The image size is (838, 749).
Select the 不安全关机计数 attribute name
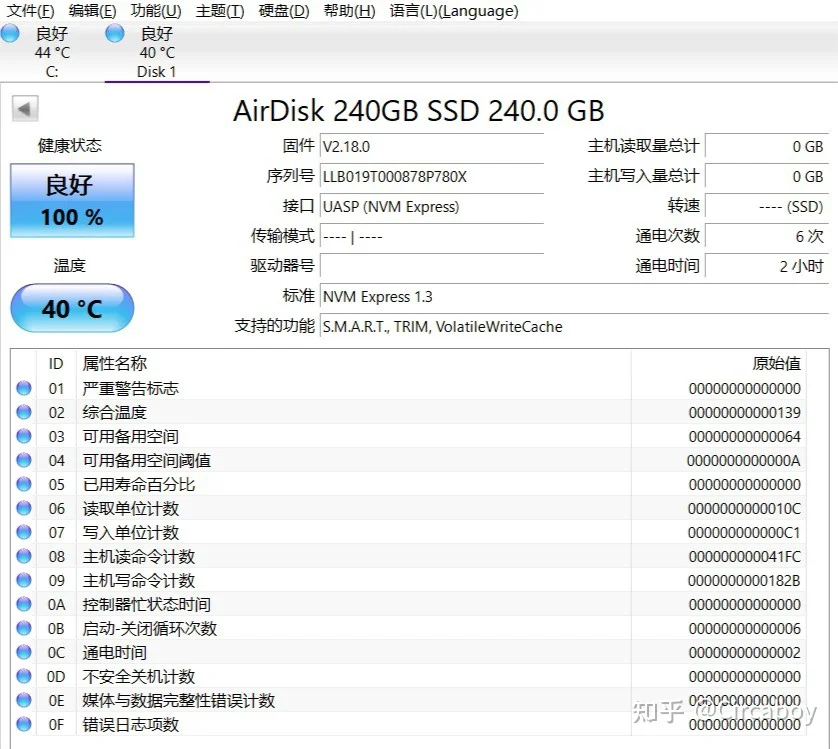[x=138, y=676]
